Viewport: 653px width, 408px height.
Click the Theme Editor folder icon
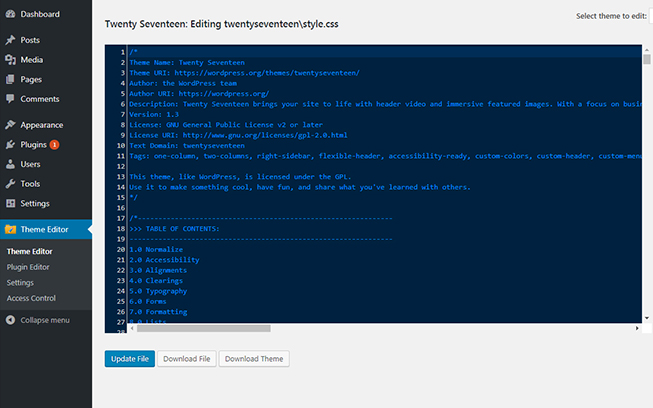10,229
